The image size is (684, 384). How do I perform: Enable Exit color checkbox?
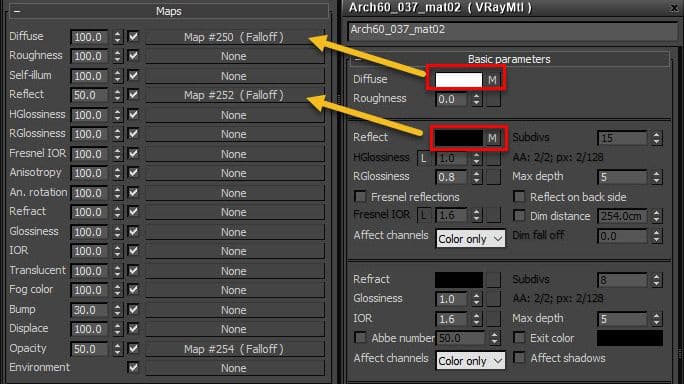pyautogui.click(x=519, y=338)
